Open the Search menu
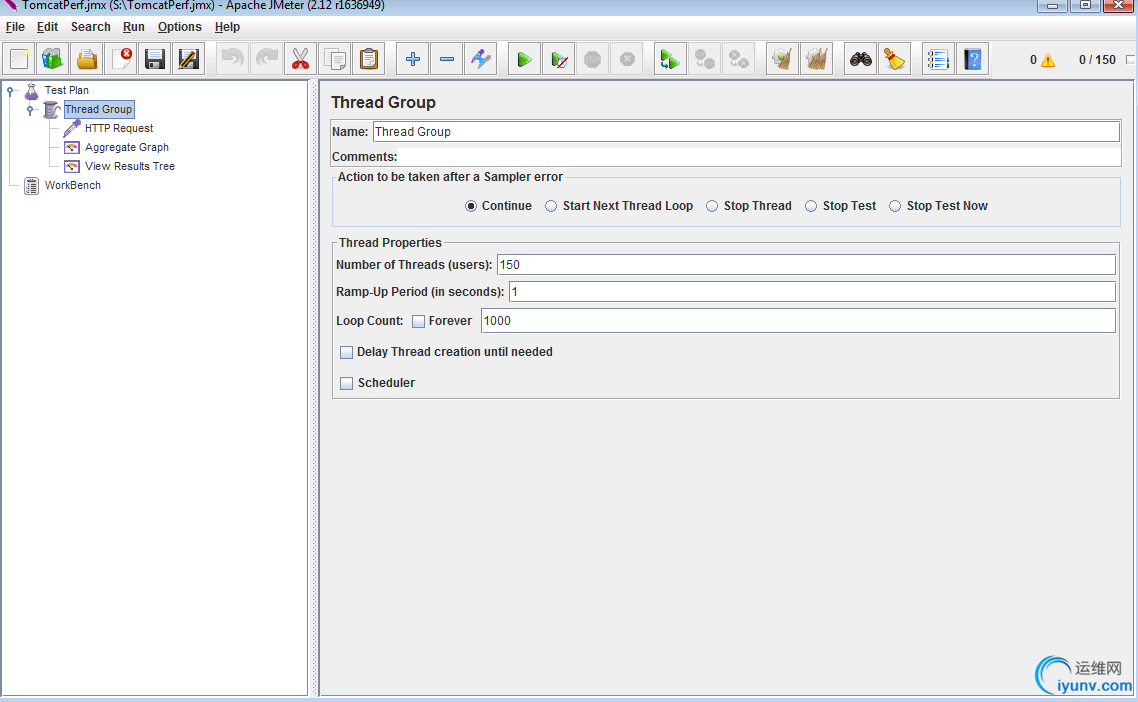The width and height of the screenshot is (1138, 702). (91, 27)
